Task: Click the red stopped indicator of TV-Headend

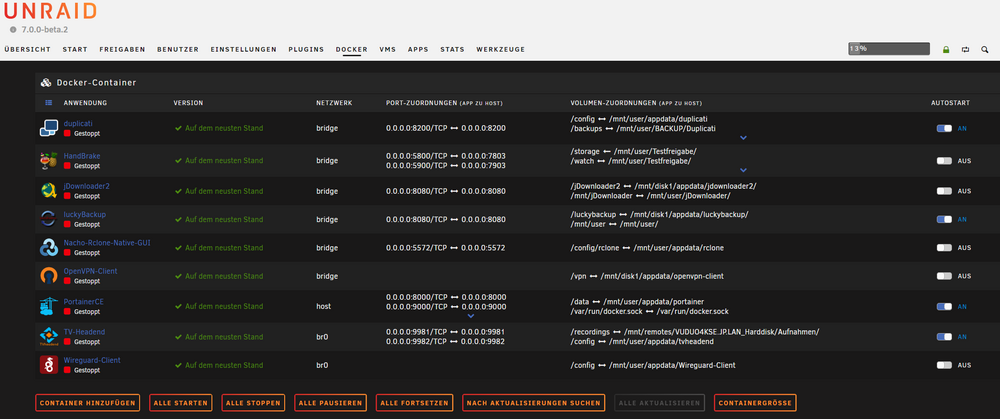Action: (x=67, y=341)
